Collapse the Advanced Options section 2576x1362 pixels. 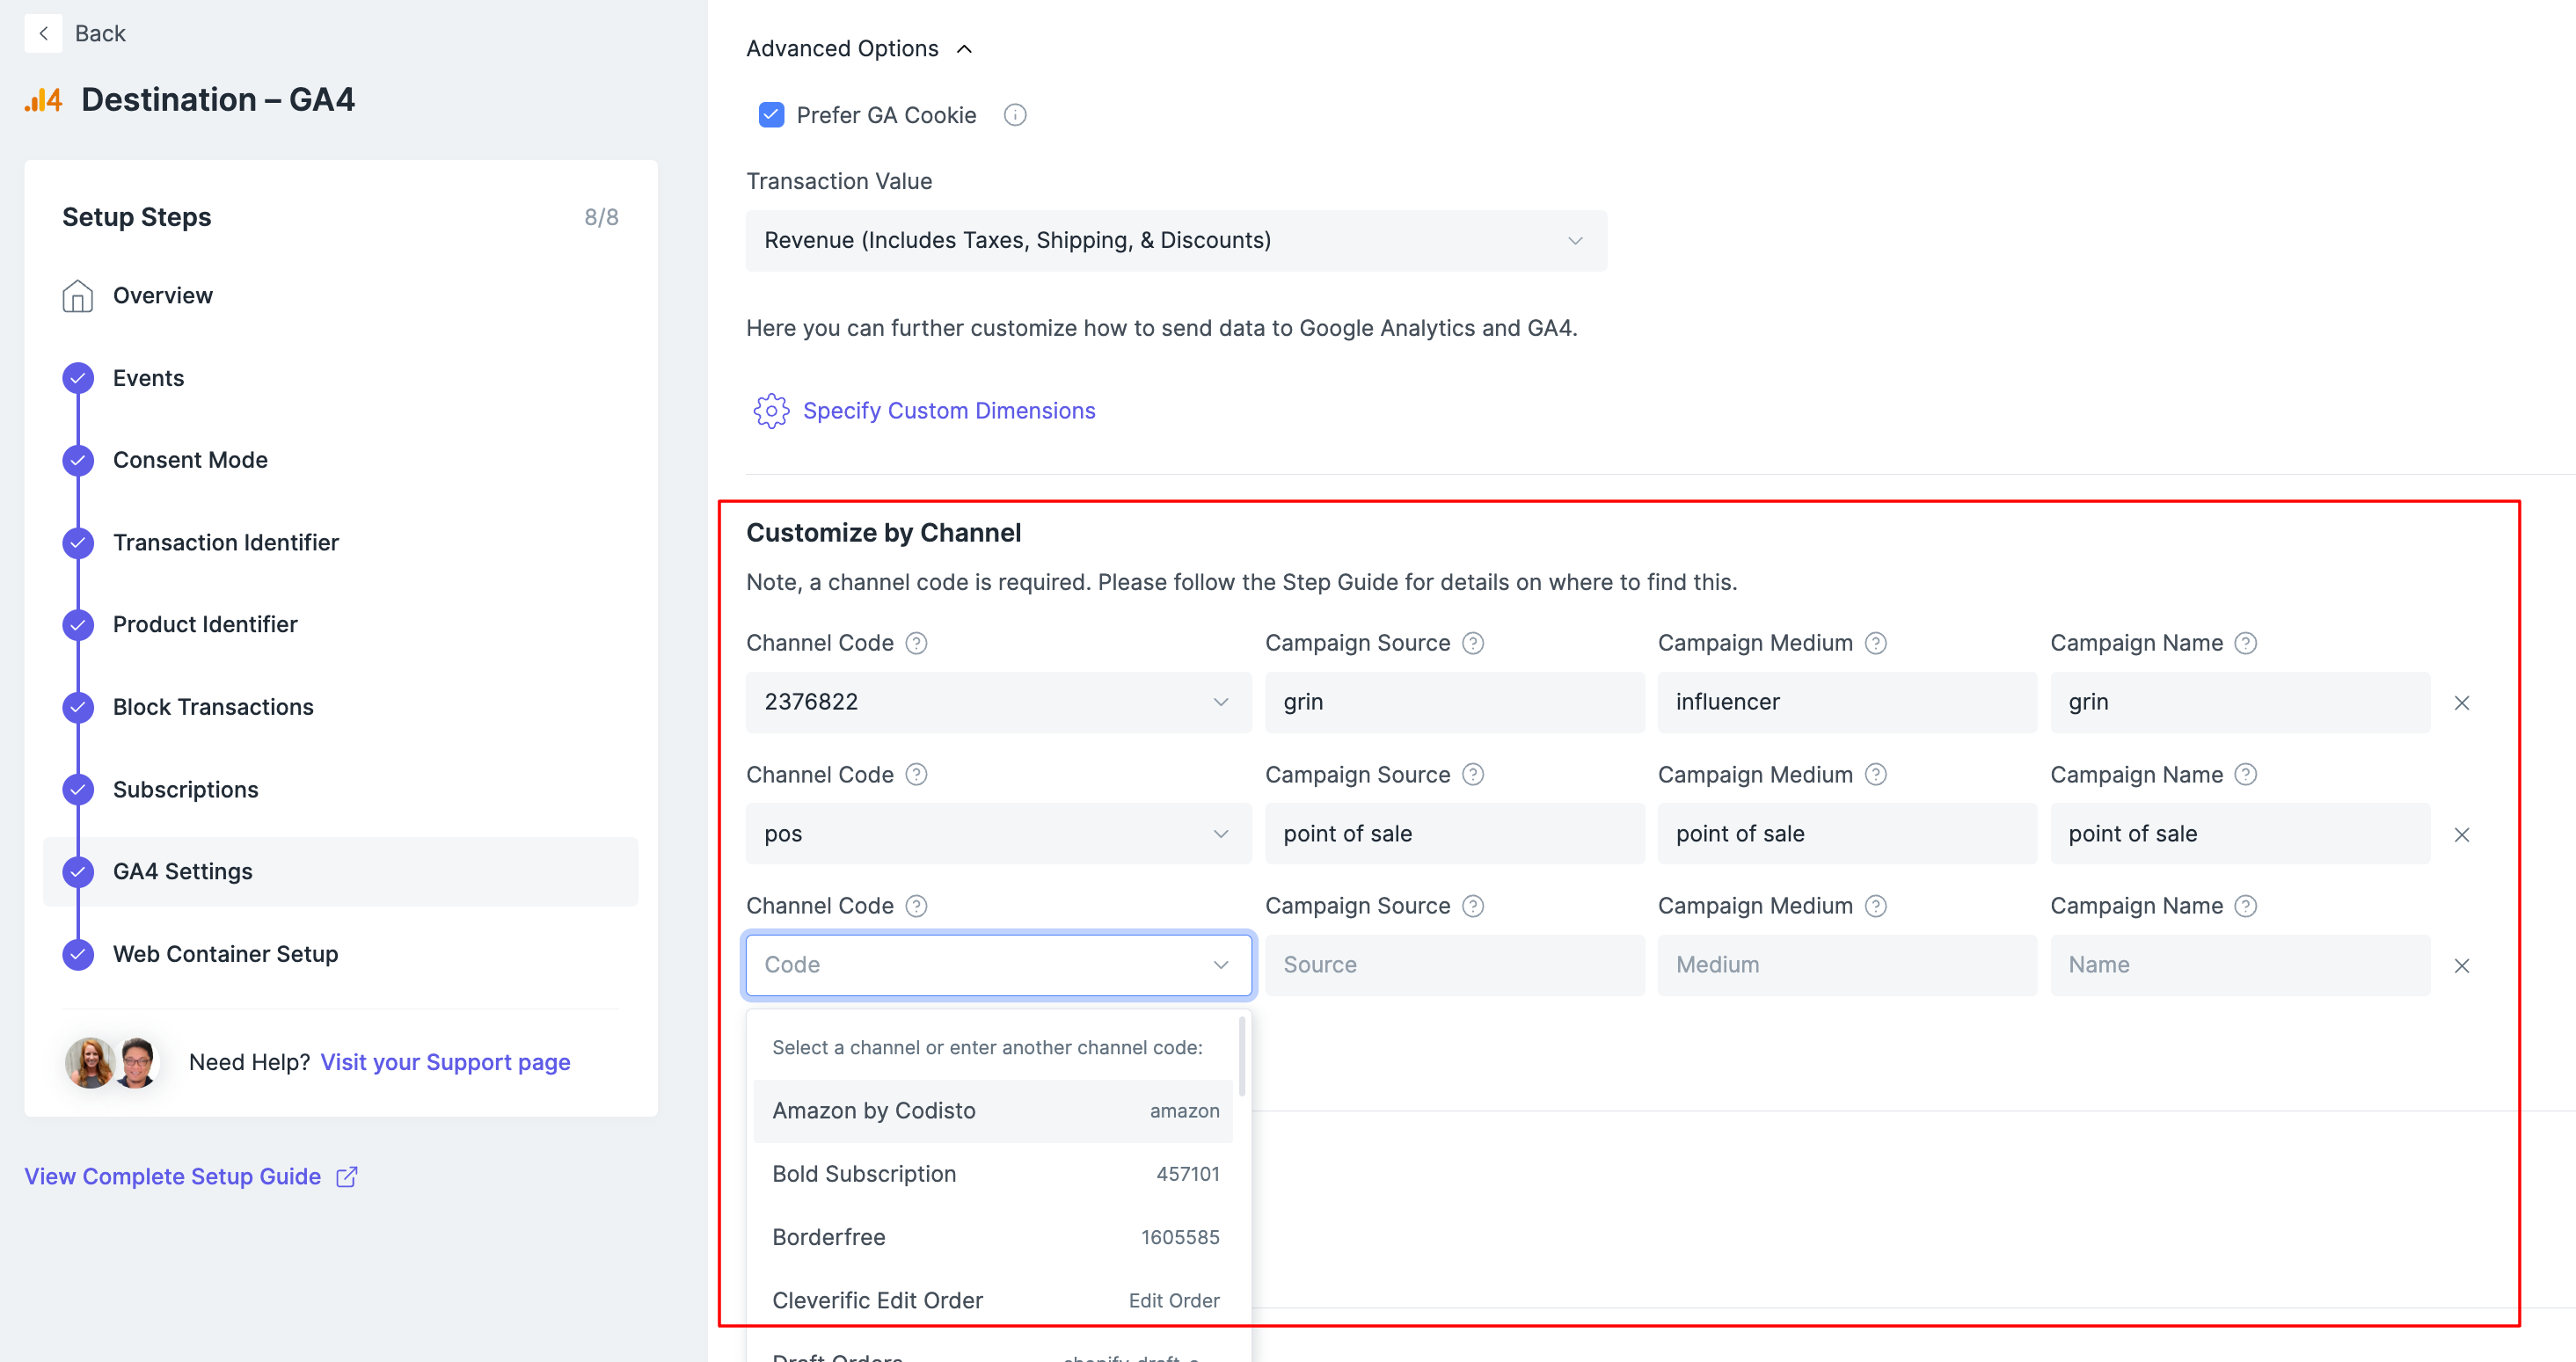(x=963, y=49)
